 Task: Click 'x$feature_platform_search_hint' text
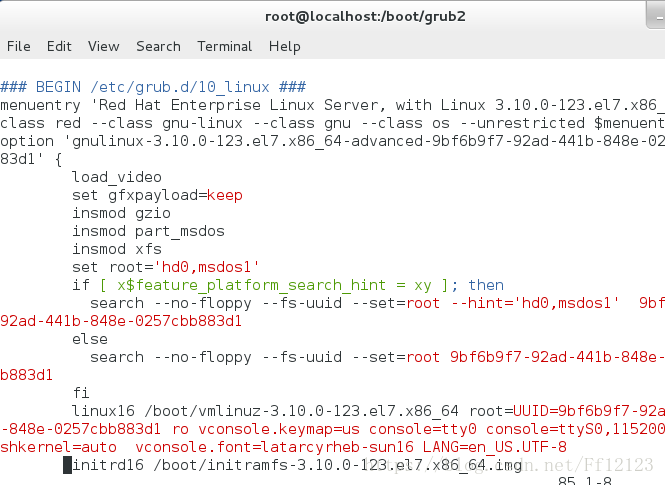(x=251, y=285)
